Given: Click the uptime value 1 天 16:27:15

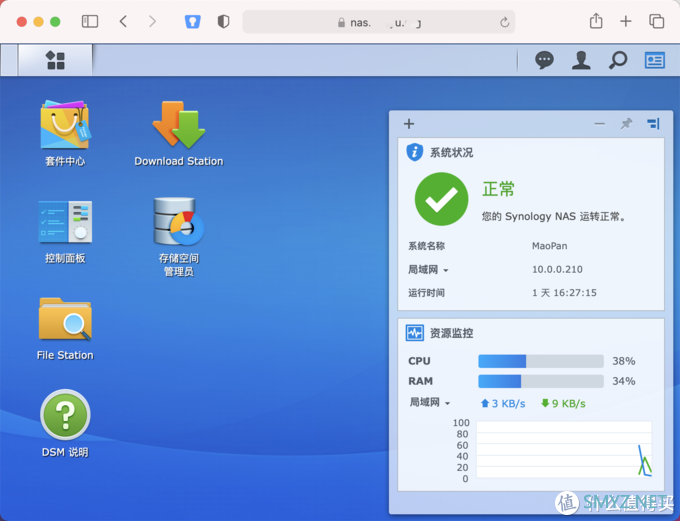Looking at the screenshot, I should tap(564, 293).
